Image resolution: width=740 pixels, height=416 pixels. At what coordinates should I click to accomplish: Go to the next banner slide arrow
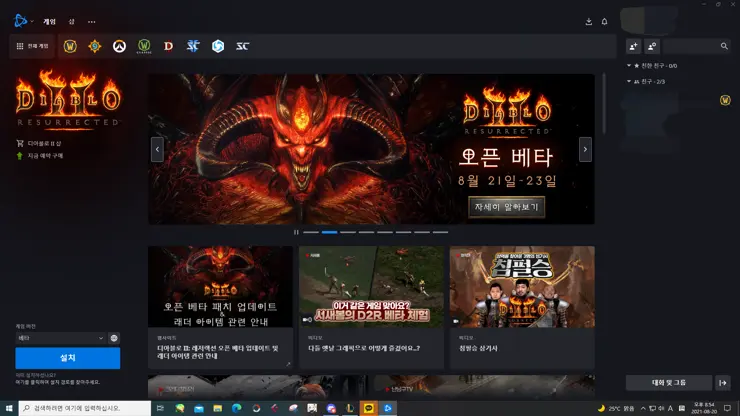[586, 149]
